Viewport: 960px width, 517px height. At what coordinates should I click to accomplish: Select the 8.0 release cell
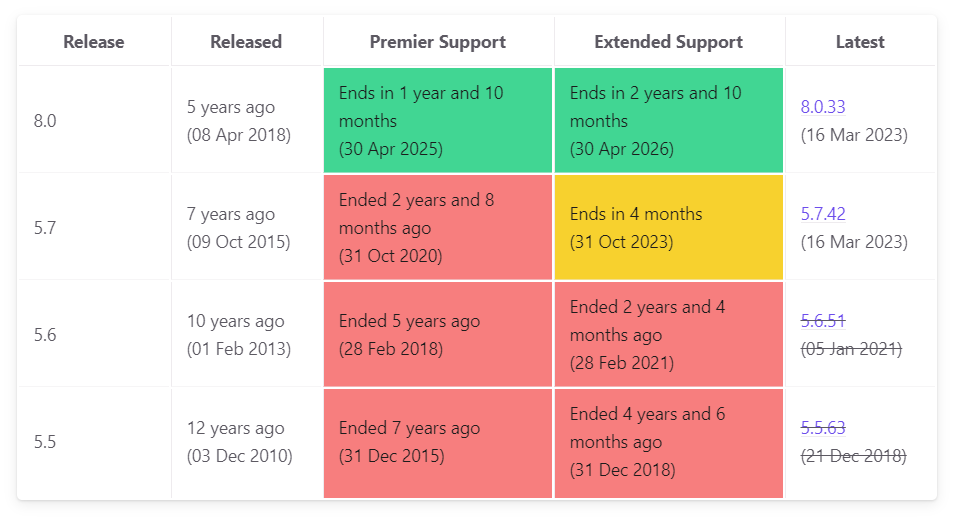pyautogui.click(x=94, y=121)
